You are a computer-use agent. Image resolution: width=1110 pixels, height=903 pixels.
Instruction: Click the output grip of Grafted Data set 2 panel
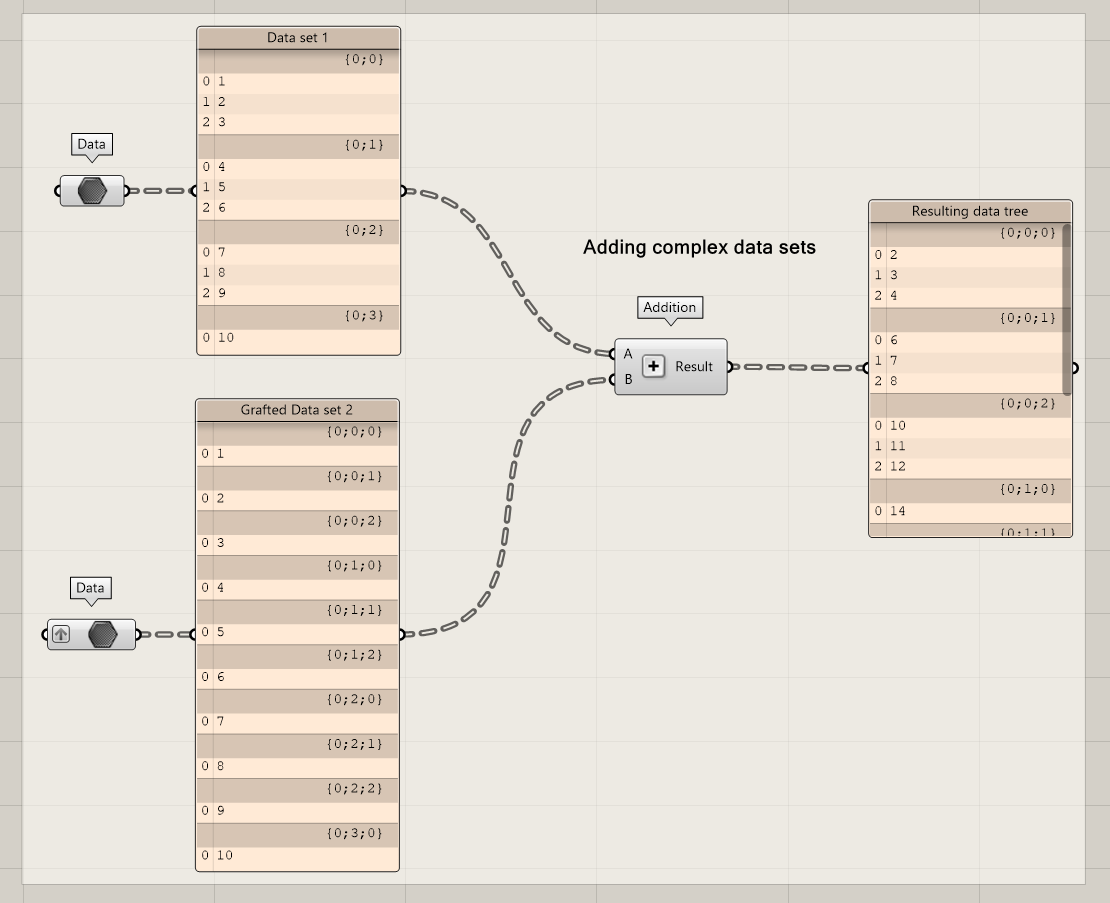401,634
